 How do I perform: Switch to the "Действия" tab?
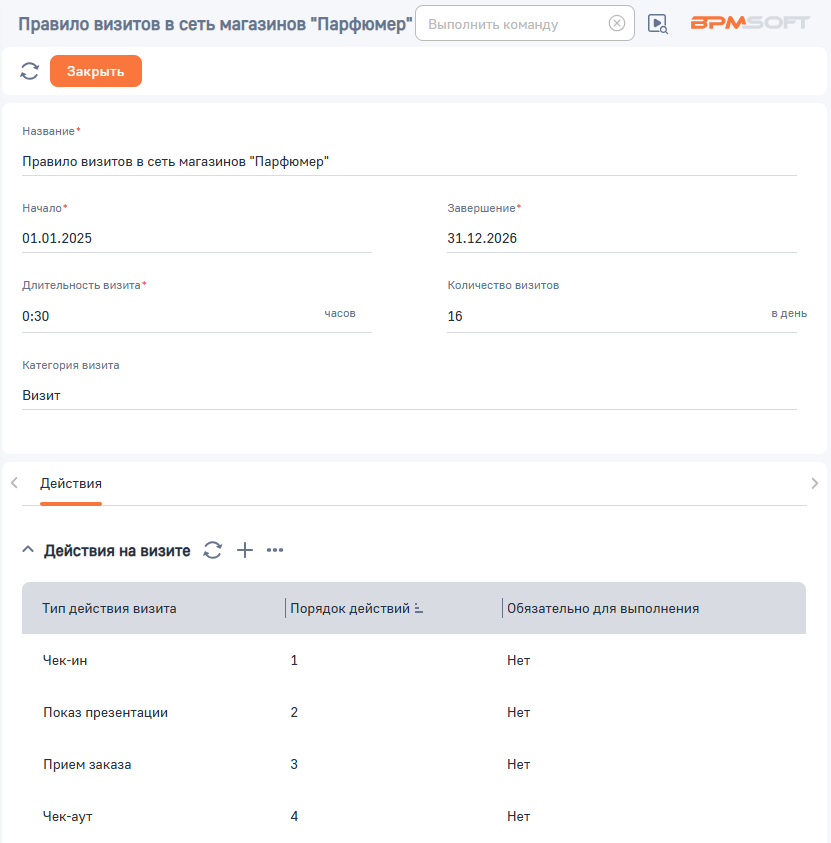click(71, 484)
